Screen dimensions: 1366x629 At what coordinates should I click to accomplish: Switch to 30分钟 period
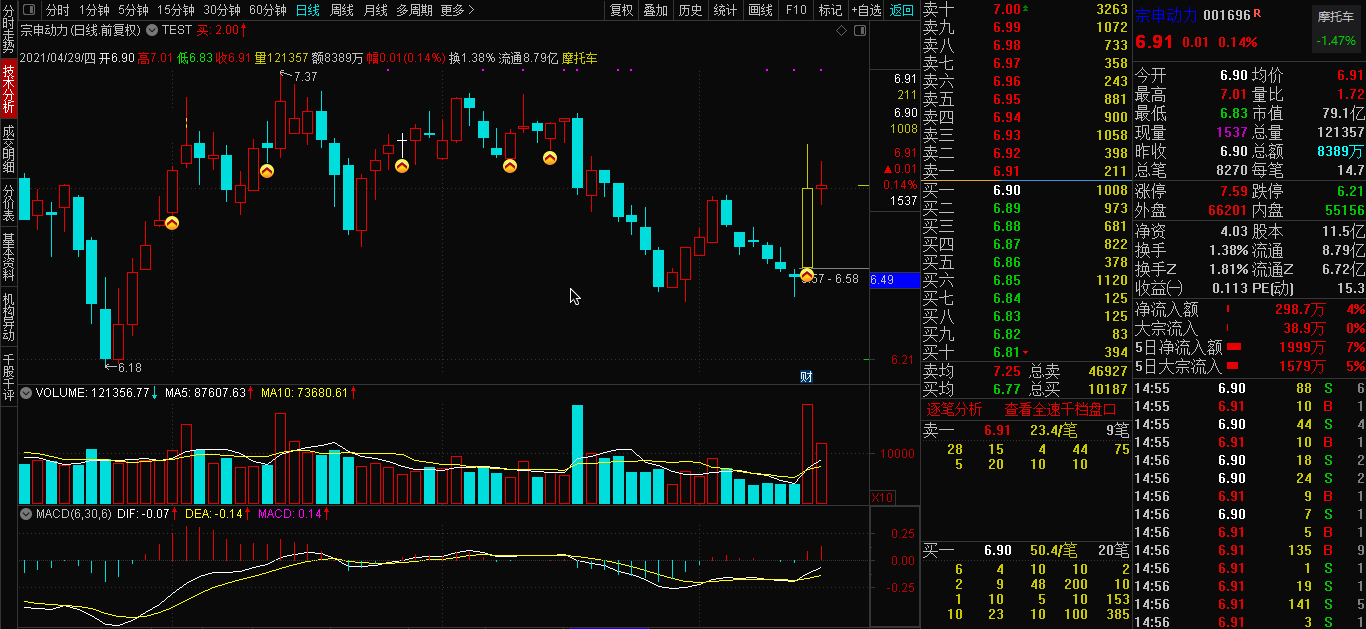coord(222,10)
